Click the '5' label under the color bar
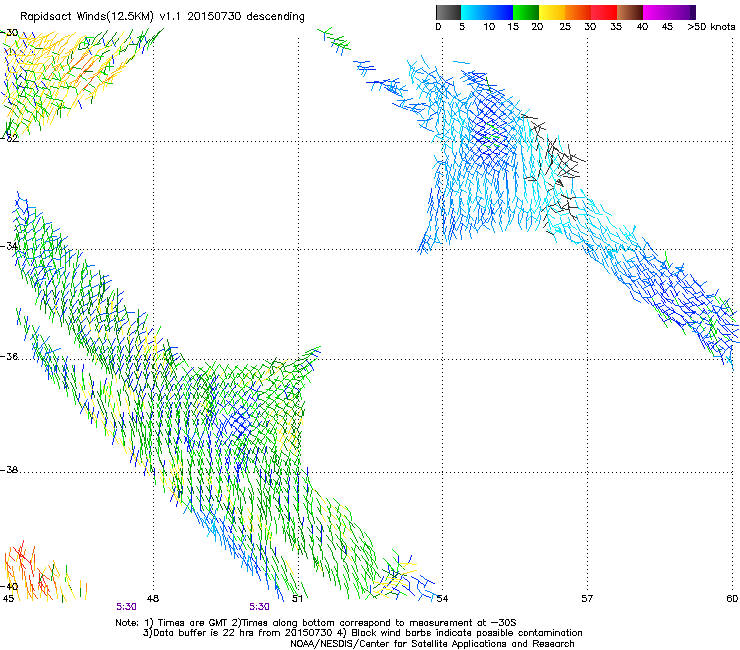This screenshot has width=740, height=650. 462,27
